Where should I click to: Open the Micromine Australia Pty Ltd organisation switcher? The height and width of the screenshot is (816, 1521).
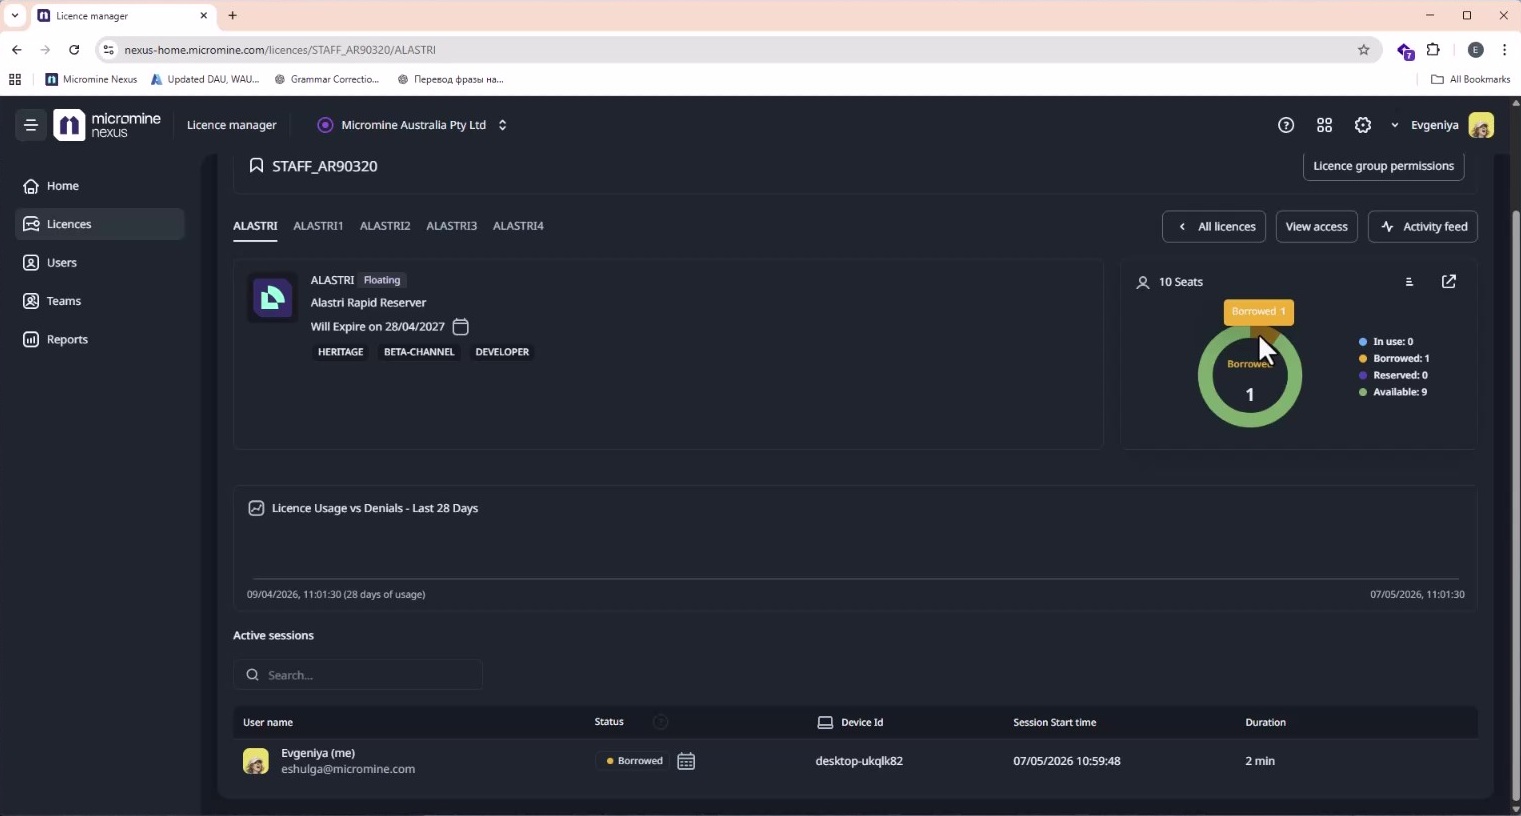(x=412, y=125)
